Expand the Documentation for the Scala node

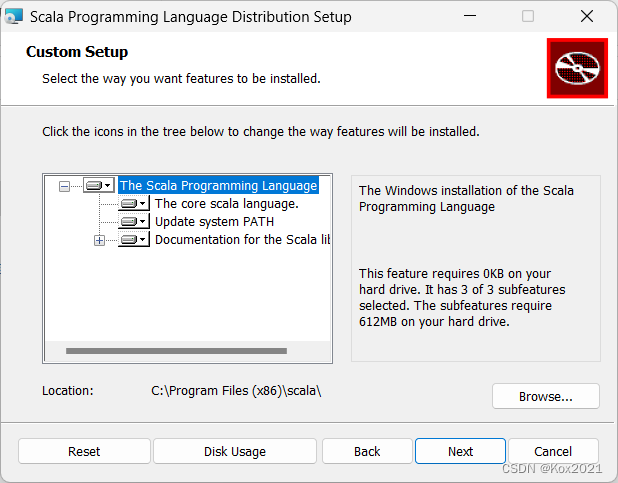click(x=99, y=240)
